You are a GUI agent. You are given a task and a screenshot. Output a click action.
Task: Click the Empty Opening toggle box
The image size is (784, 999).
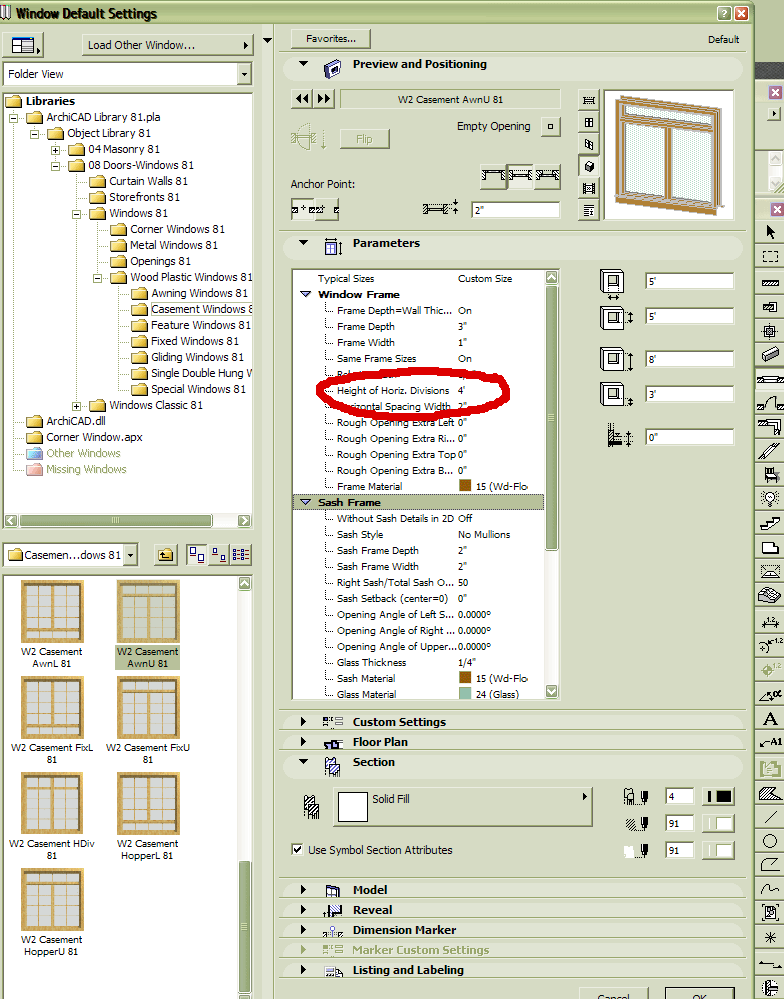pyautogui.click(x=550, y=126)
